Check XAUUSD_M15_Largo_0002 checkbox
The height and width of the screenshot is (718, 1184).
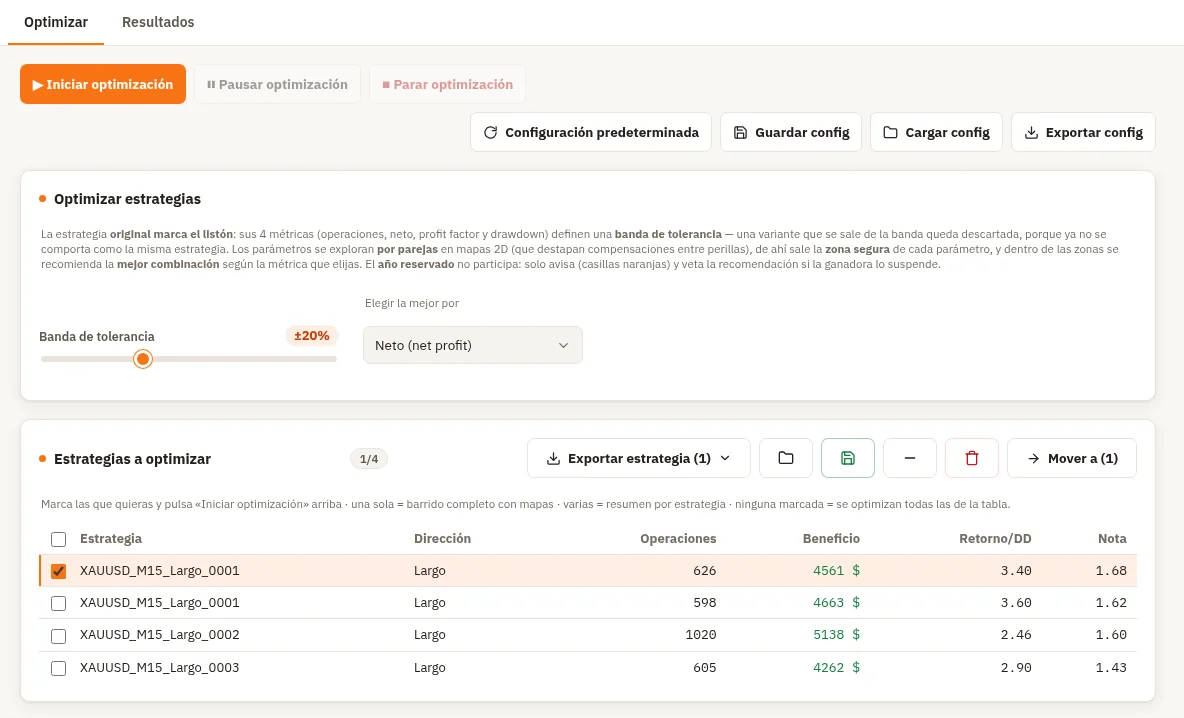58,636
